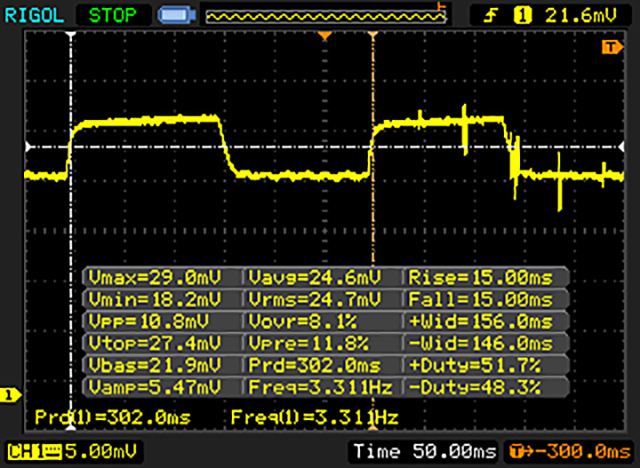The width and height of the screenshot is (640, 468).
Task: Click the -300.0ms trigger offset readout
Action: tap(570, 451)
